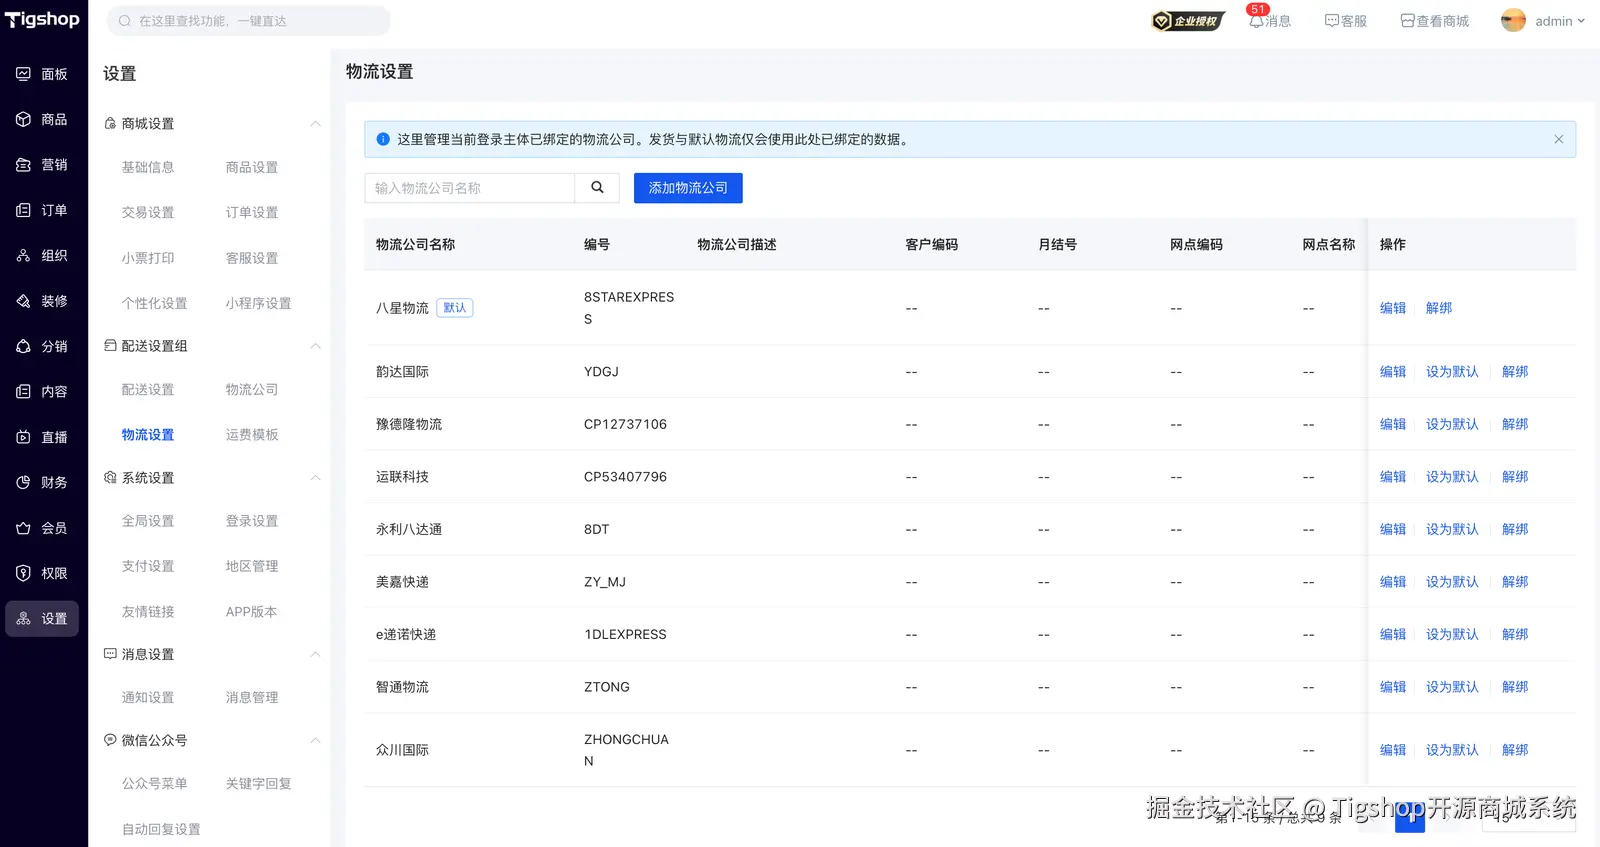
Task: Select 消息管理 in settings menu
Action: [252, 697]
